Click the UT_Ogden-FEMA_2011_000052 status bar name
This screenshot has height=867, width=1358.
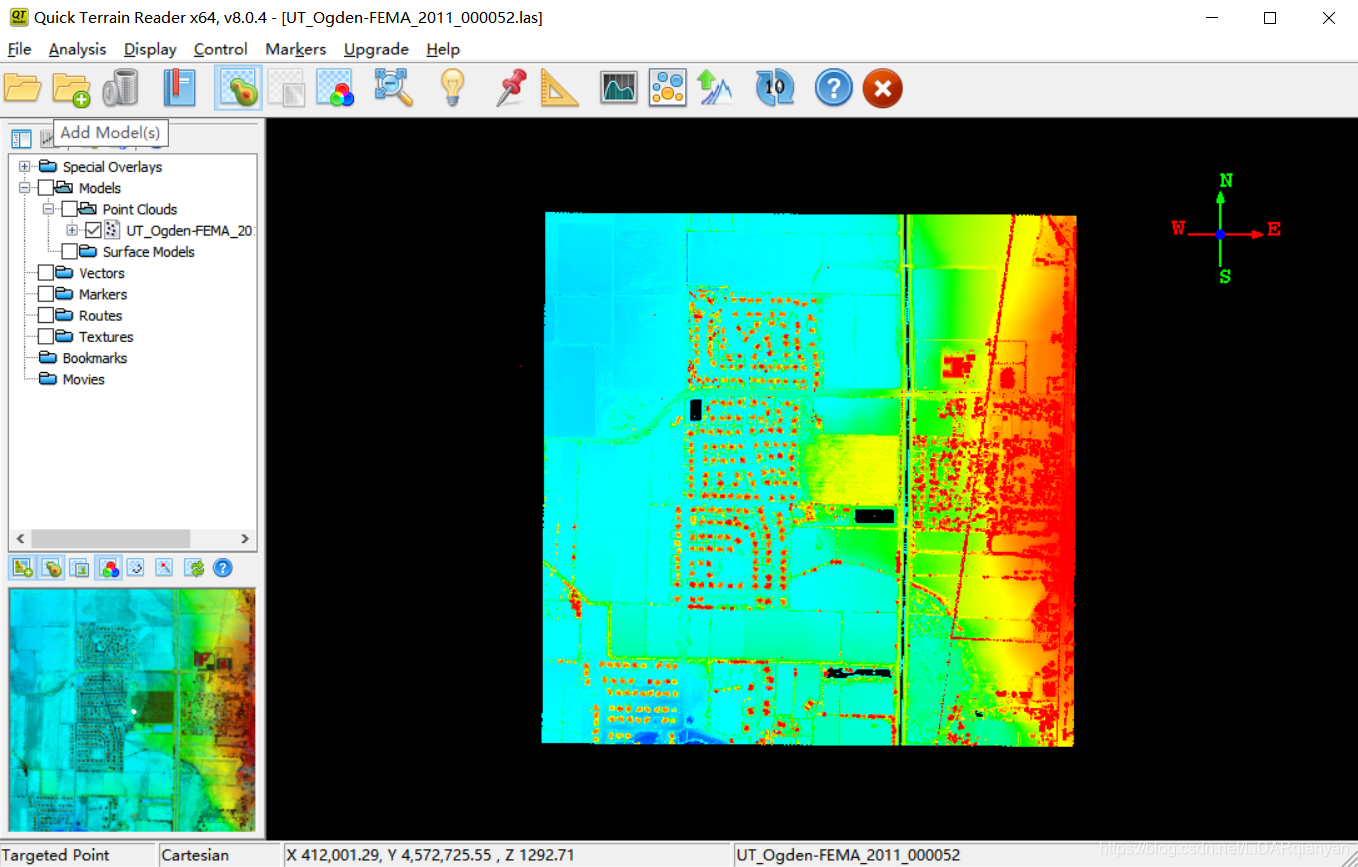(848, 855)
